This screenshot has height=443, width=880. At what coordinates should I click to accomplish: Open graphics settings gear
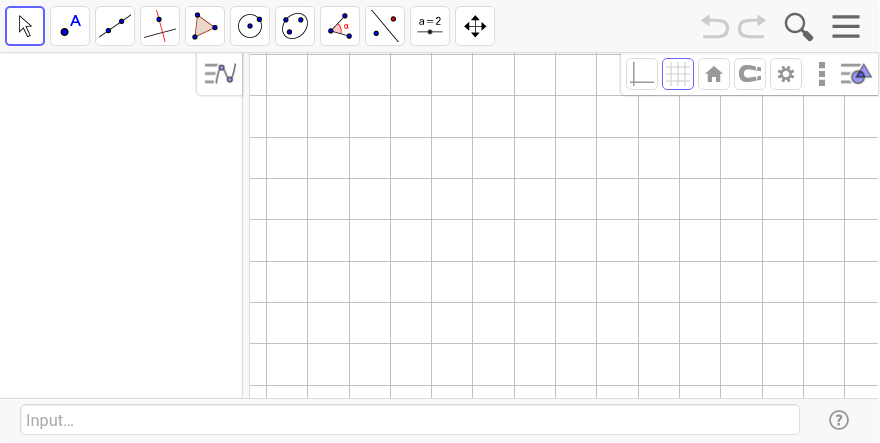pyautogui.click(x=786, y=74)
